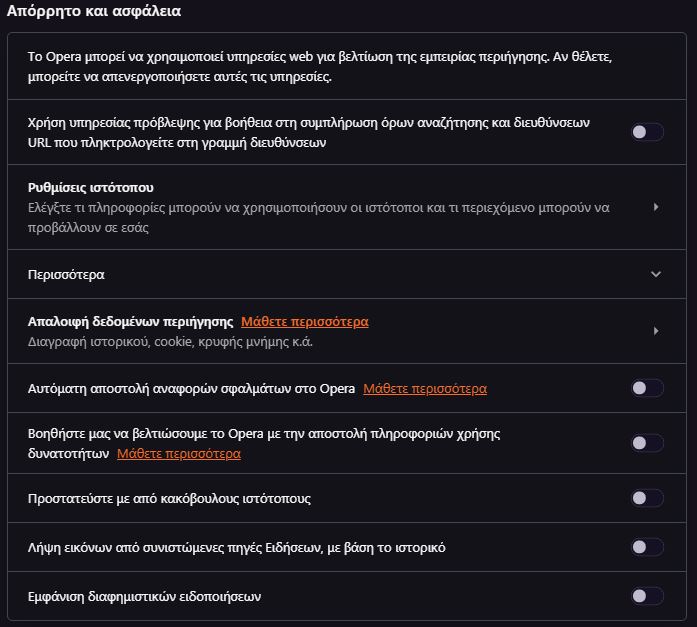The width and height of the screenshot is (697, 627).
Task: Enable Εμφάνιση διαφημιστικών ειδοποιήσεων switch
Action: coord(647,596)
